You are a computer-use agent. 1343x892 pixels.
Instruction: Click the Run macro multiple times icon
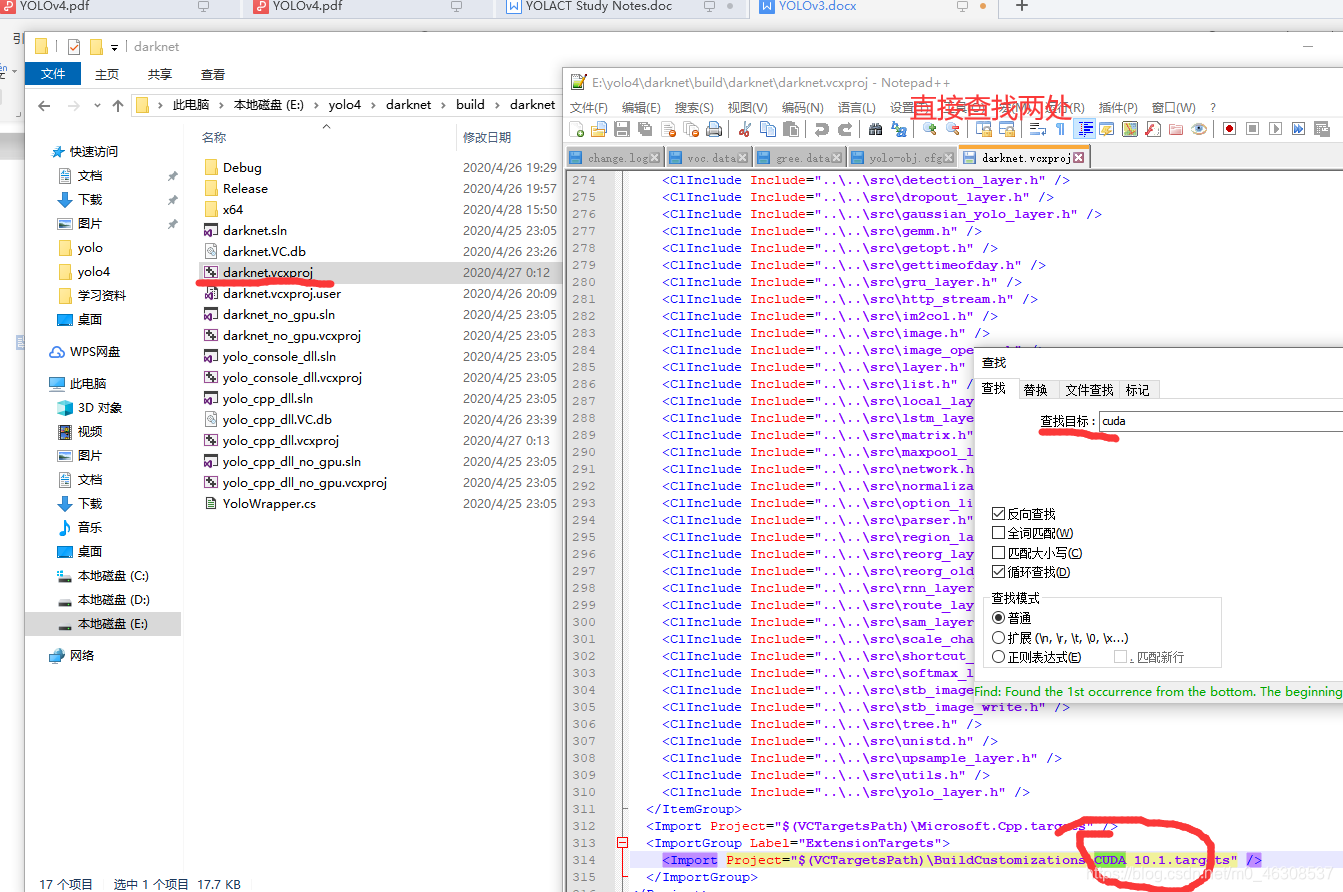[1298, 129]
